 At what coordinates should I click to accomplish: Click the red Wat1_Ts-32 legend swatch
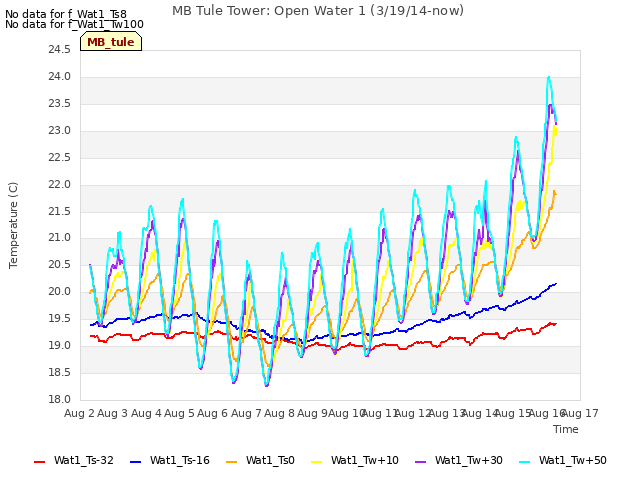point(40,462)
